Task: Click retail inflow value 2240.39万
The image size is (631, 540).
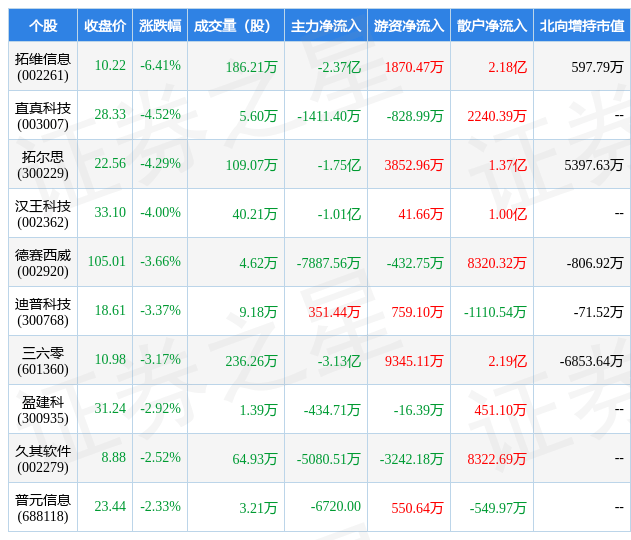Action: [x=497, y=116]
